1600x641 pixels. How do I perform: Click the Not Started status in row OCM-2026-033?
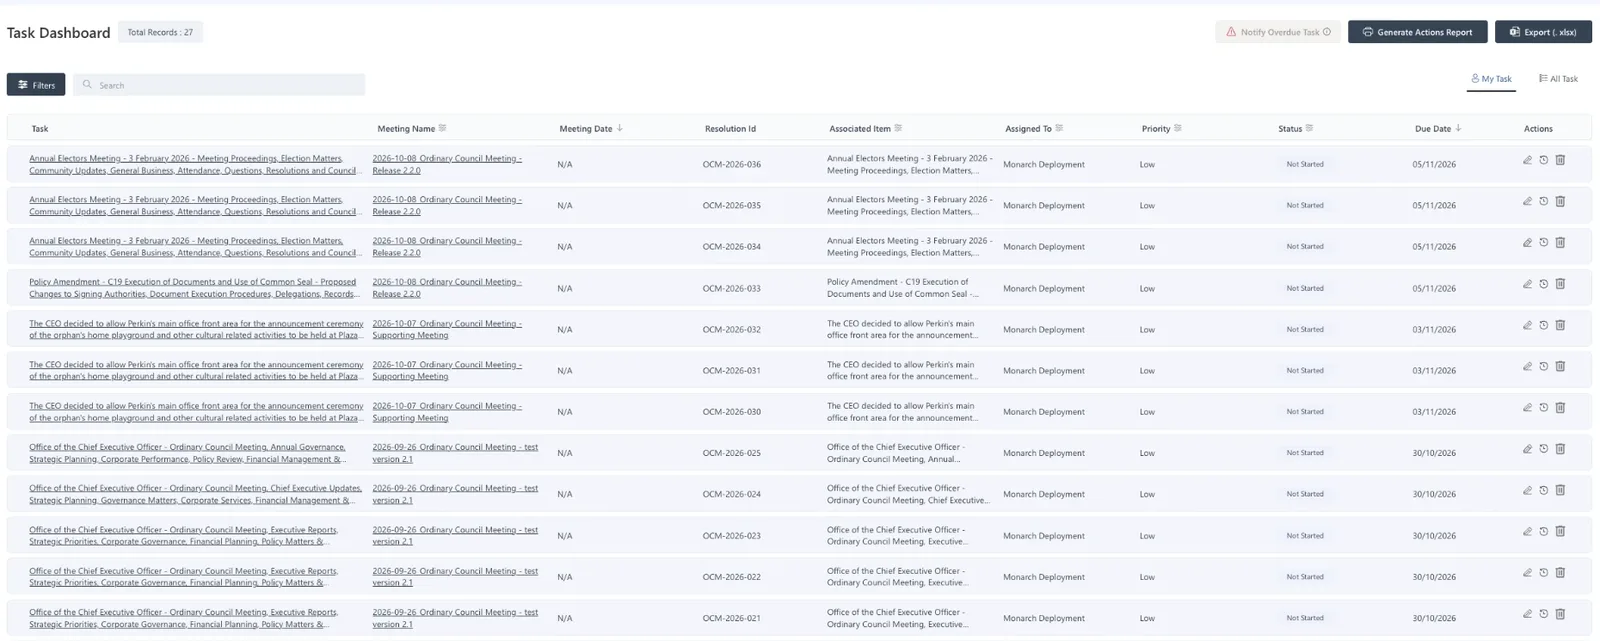tap(1305, 288)
